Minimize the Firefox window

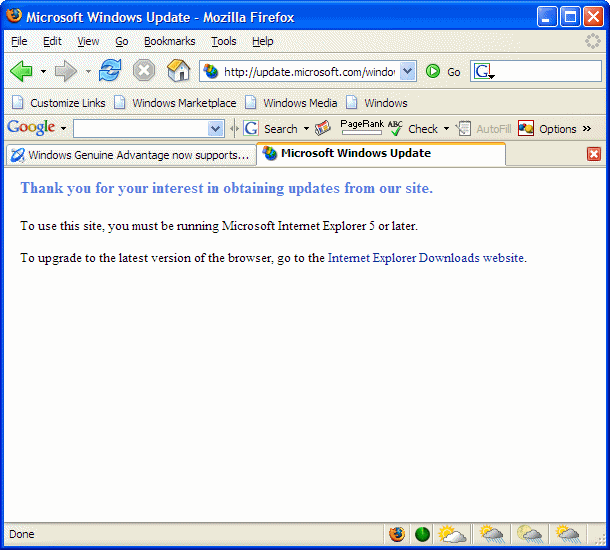click(547, 17)
